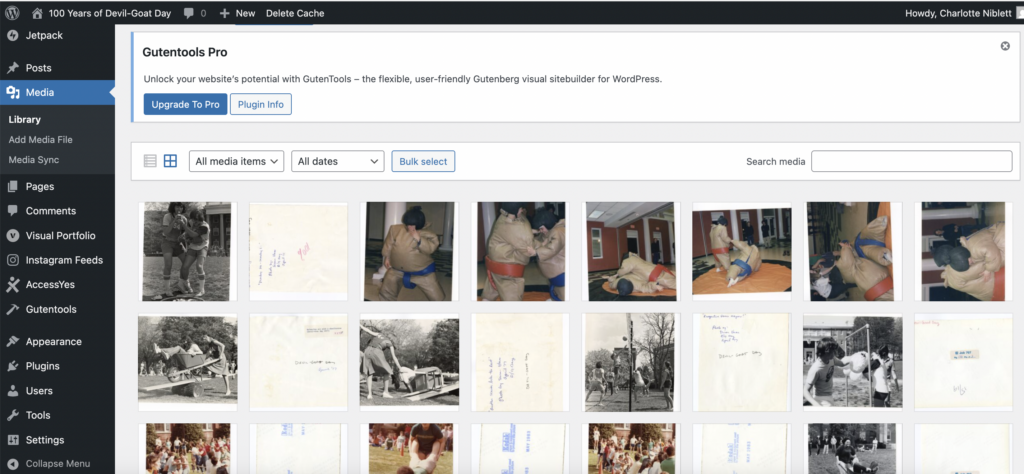Click the Upgrade To Pro button

tap(185, 104)
